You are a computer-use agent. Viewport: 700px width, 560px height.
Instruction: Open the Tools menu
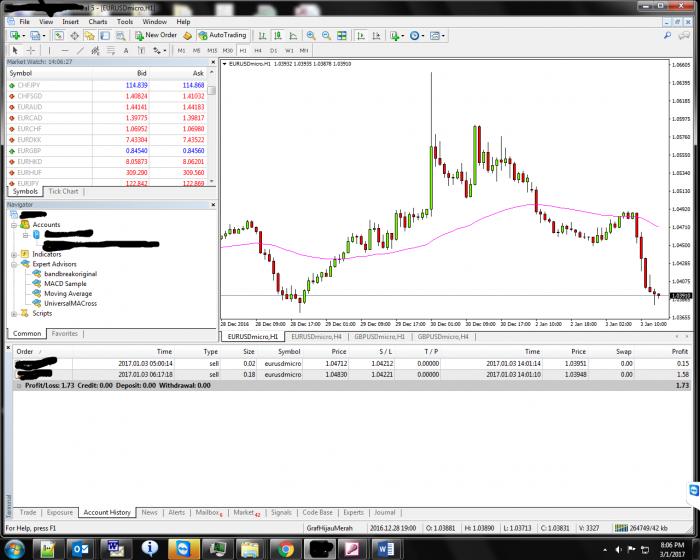tap(125, 21)
